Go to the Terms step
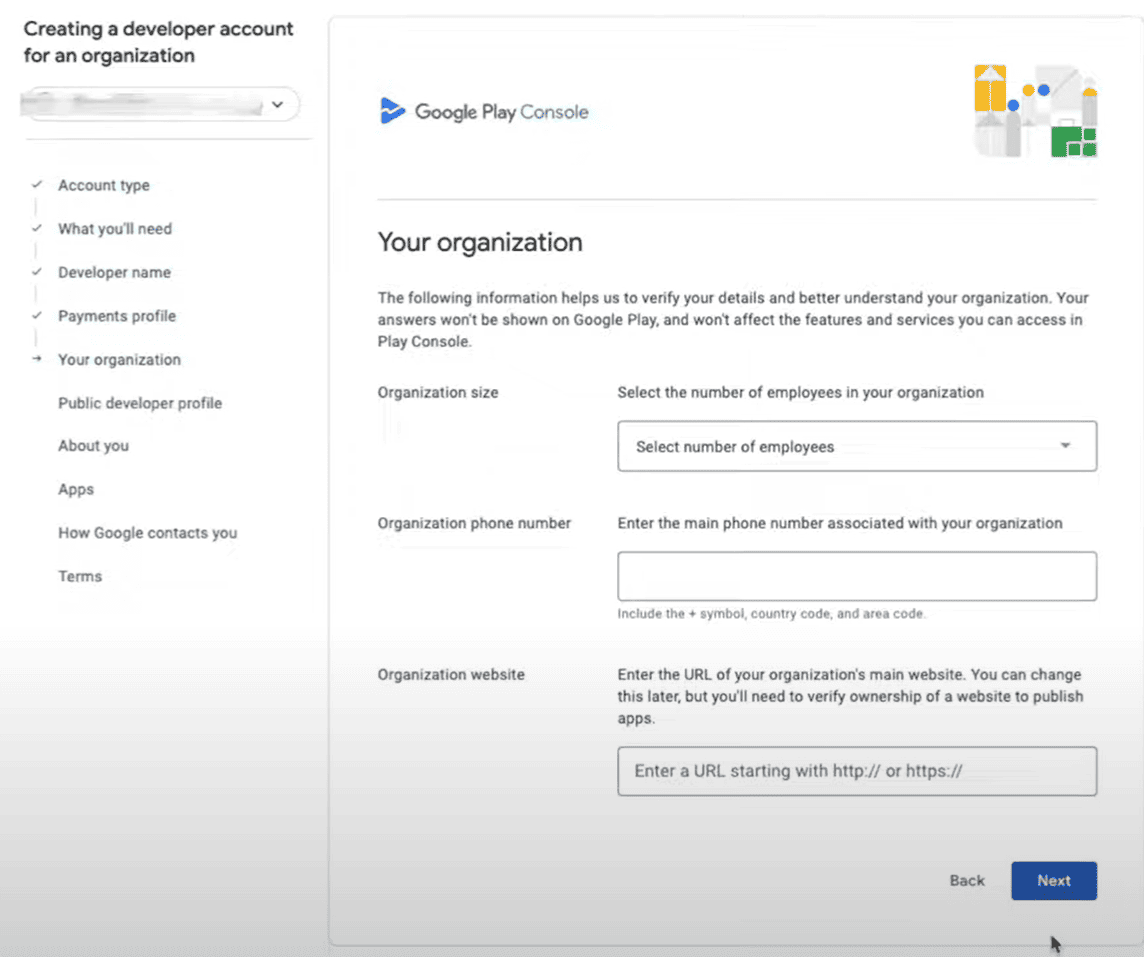Screen dimensions: 1144x957 [80, 577]
